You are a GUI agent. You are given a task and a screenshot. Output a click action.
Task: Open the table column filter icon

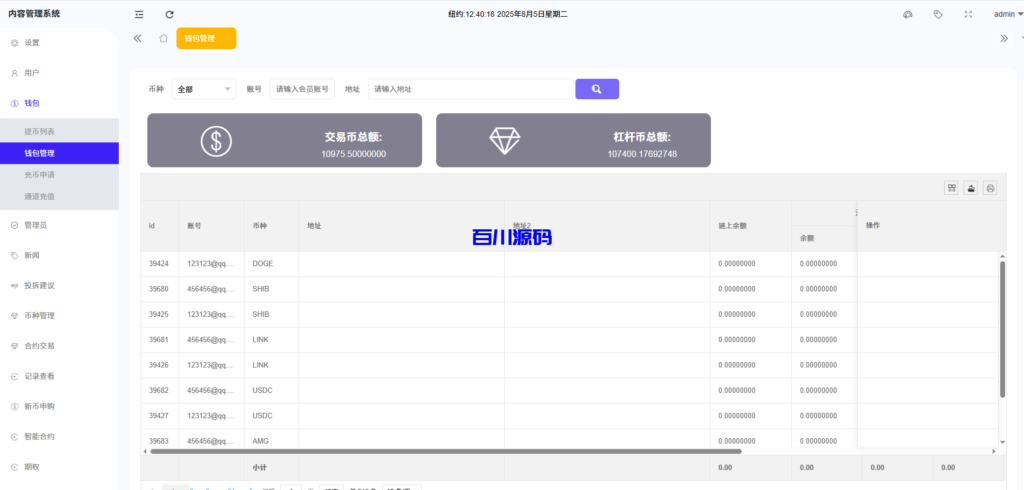tap(951, 188)
